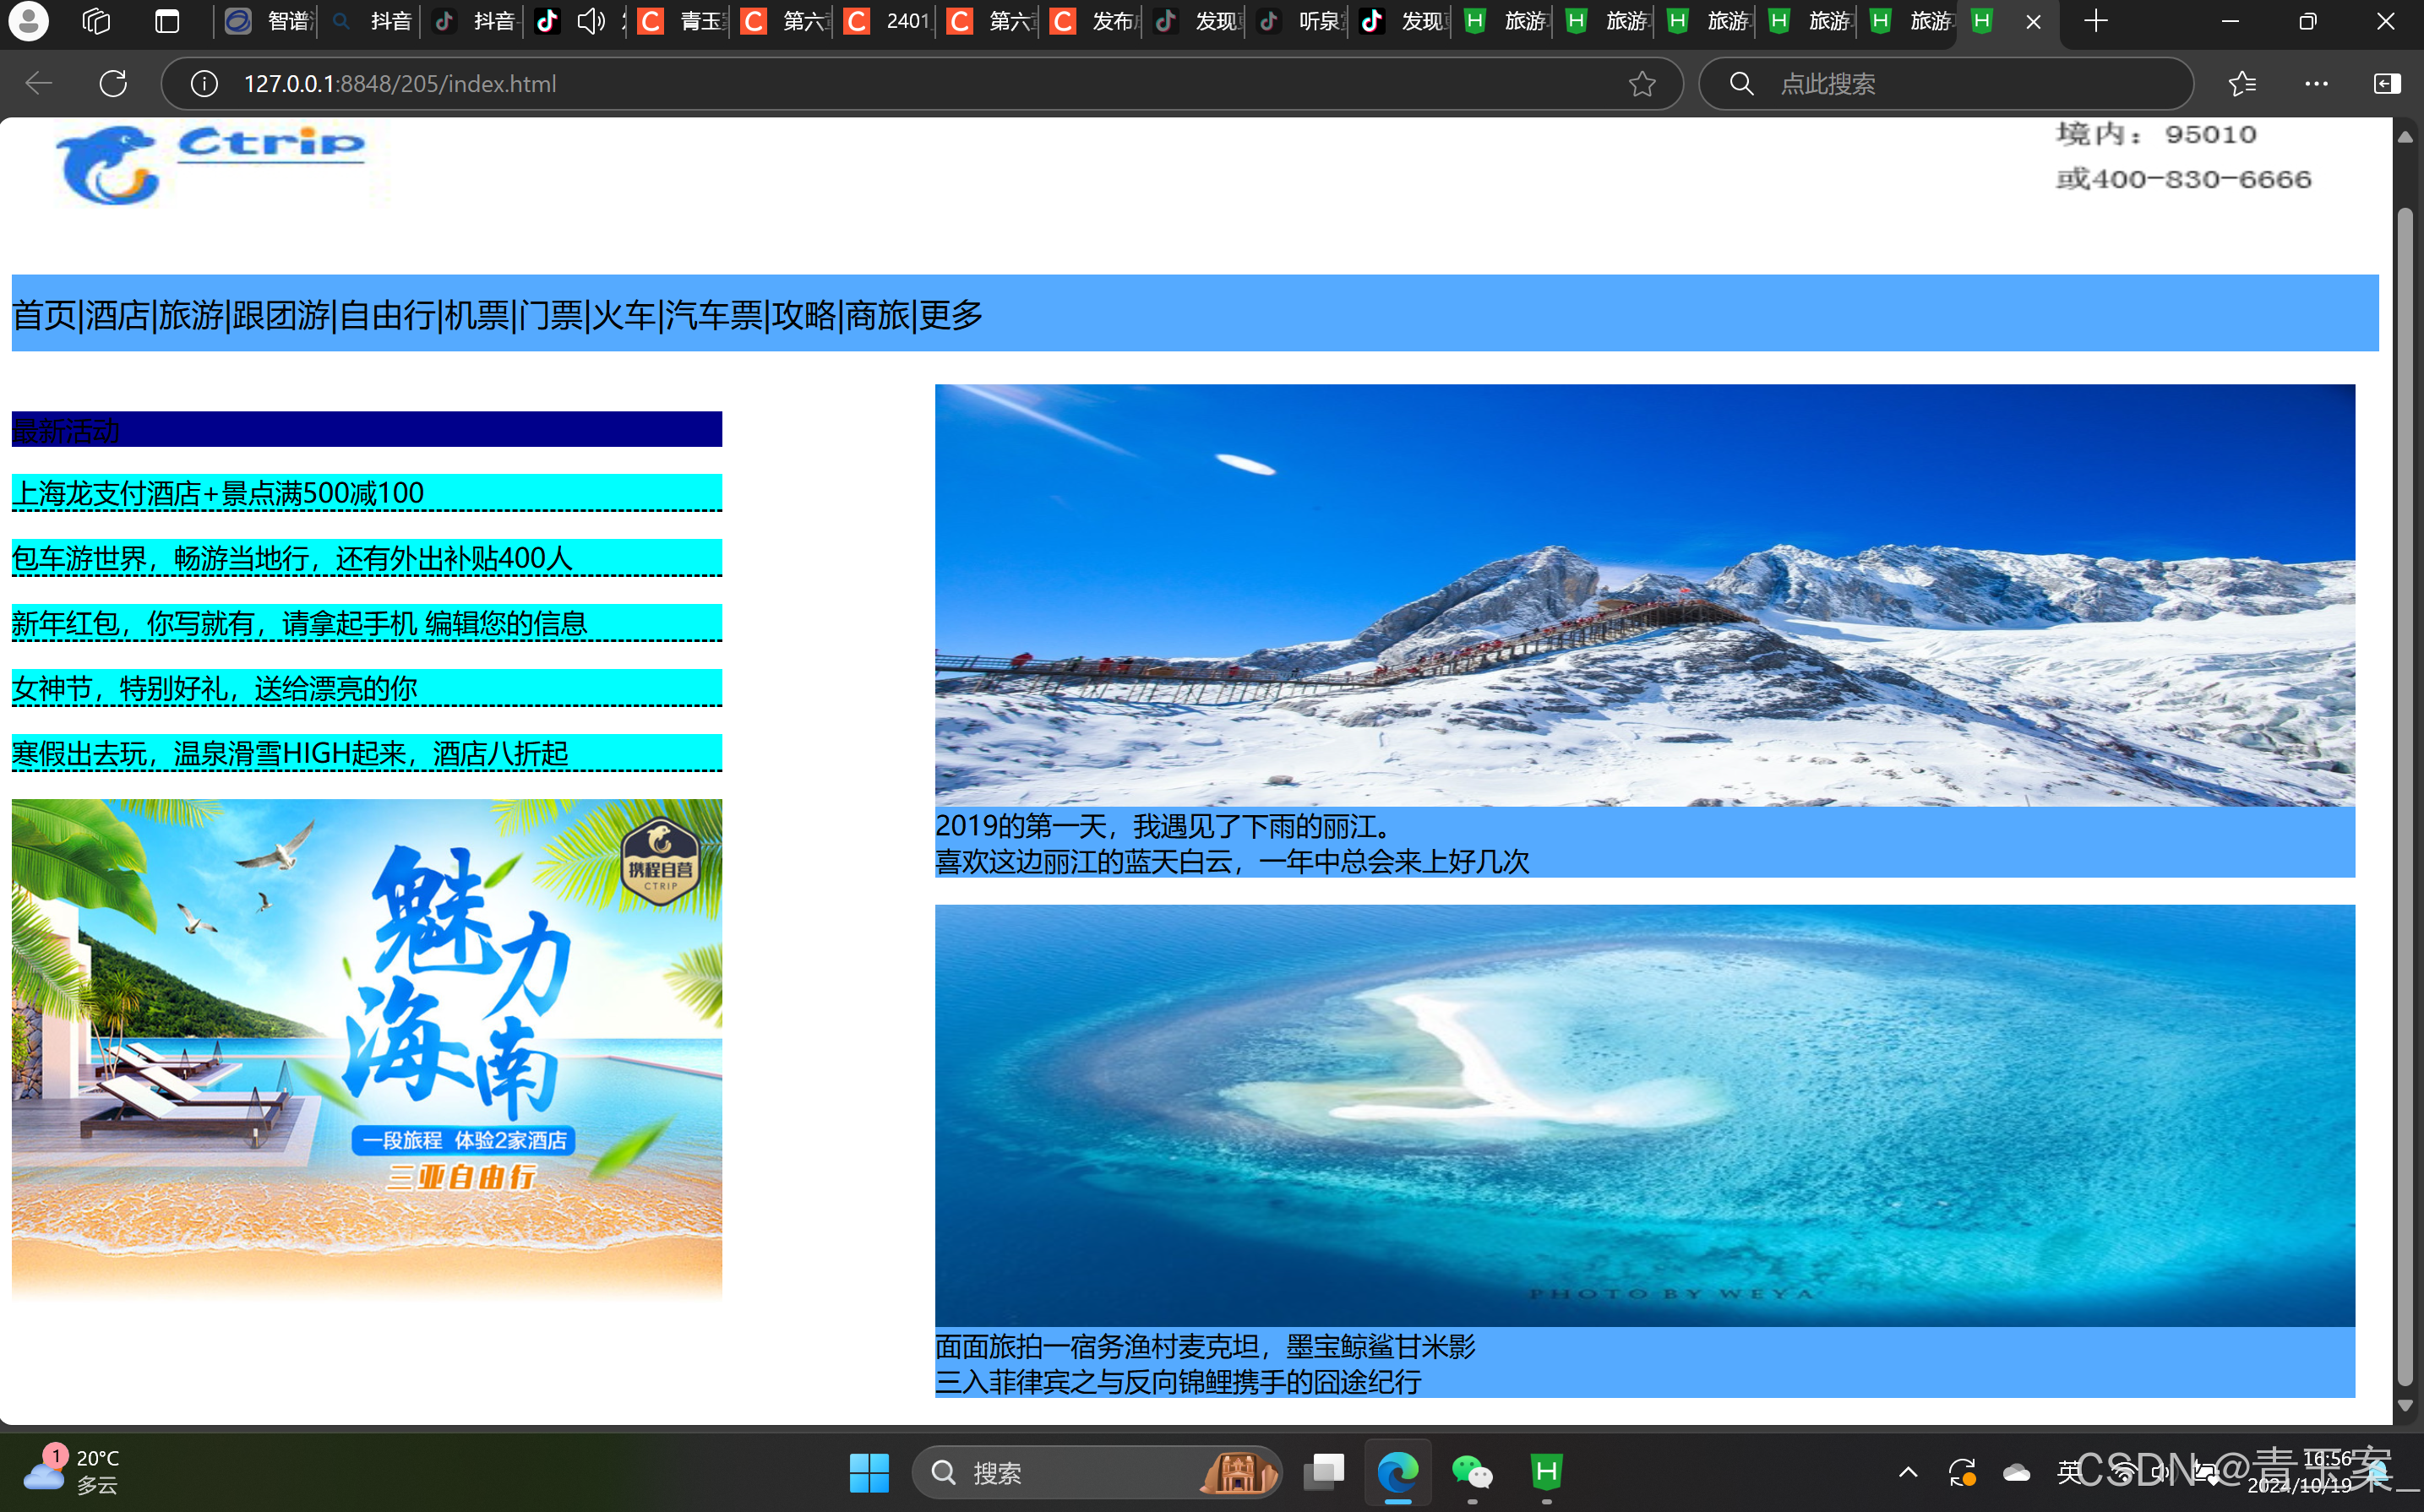Toggle the browser sidebar panel icon

[2387, 84]
